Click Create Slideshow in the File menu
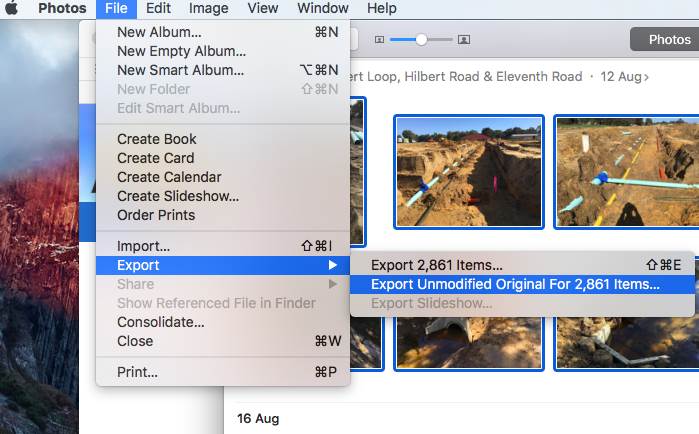Viewport: 699px width, 434px height. (x=178, y=196)
